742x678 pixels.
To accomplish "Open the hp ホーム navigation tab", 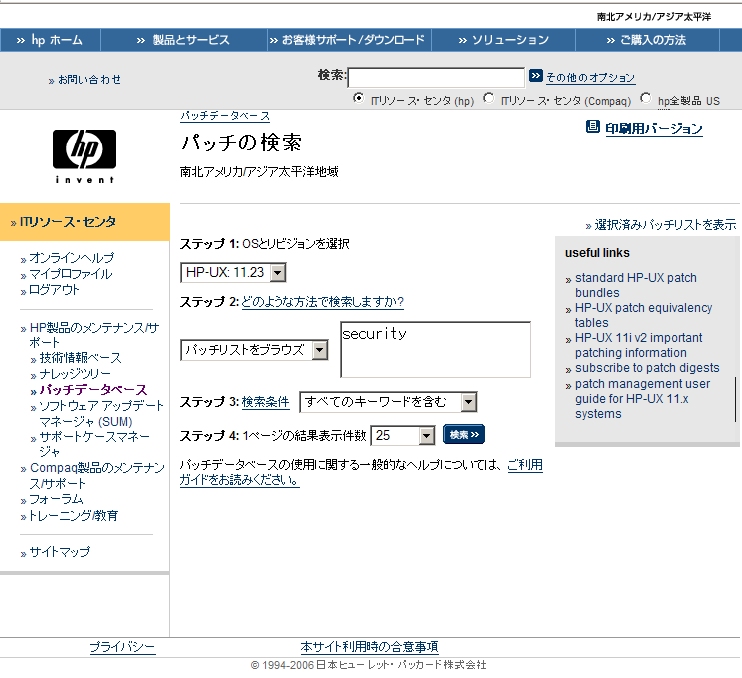I will coord(50,40).
